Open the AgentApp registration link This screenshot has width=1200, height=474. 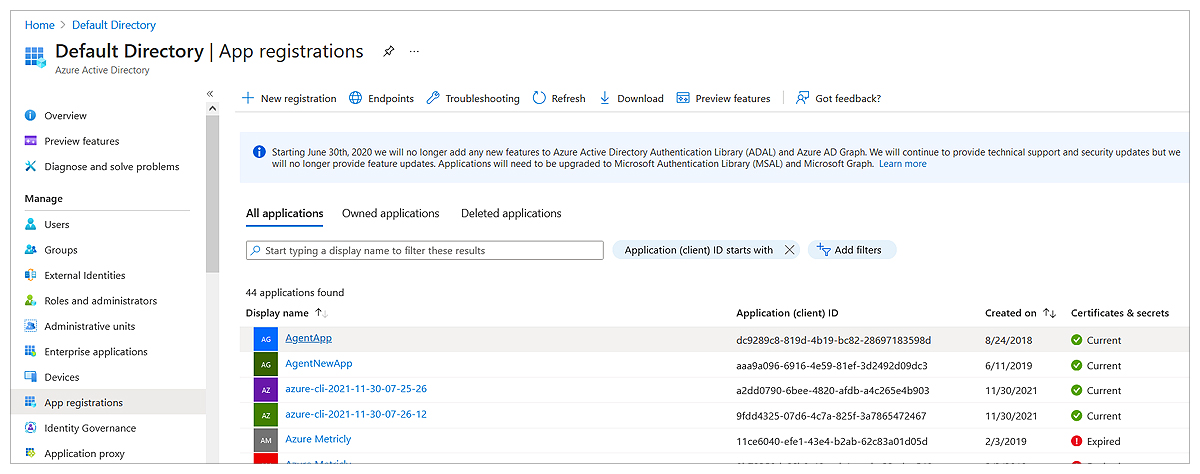[308, 338]
